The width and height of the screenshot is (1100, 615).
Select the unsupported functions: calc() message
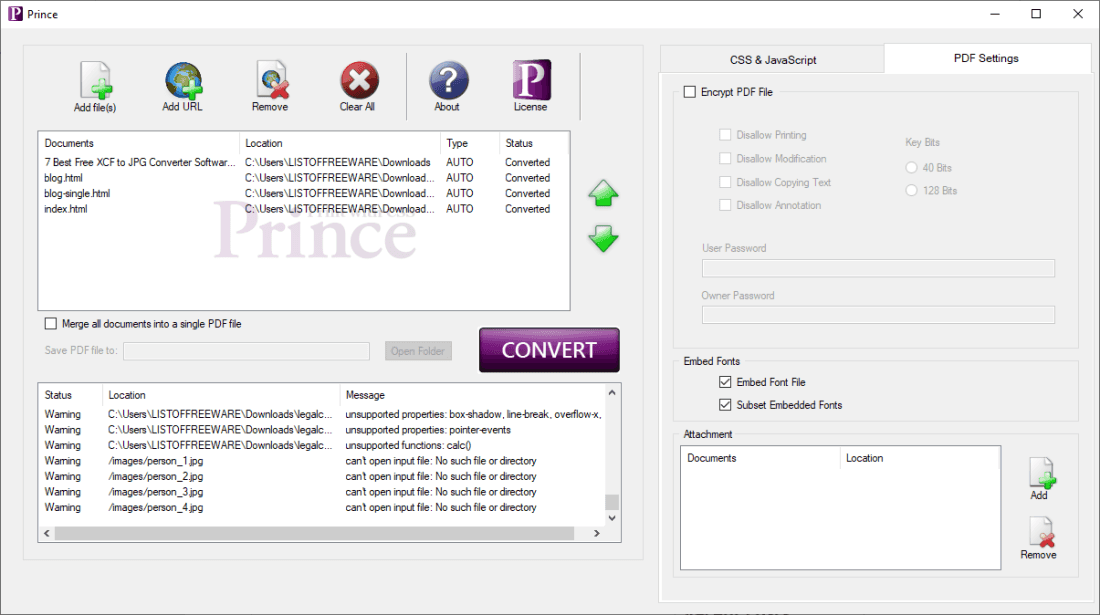408,445
